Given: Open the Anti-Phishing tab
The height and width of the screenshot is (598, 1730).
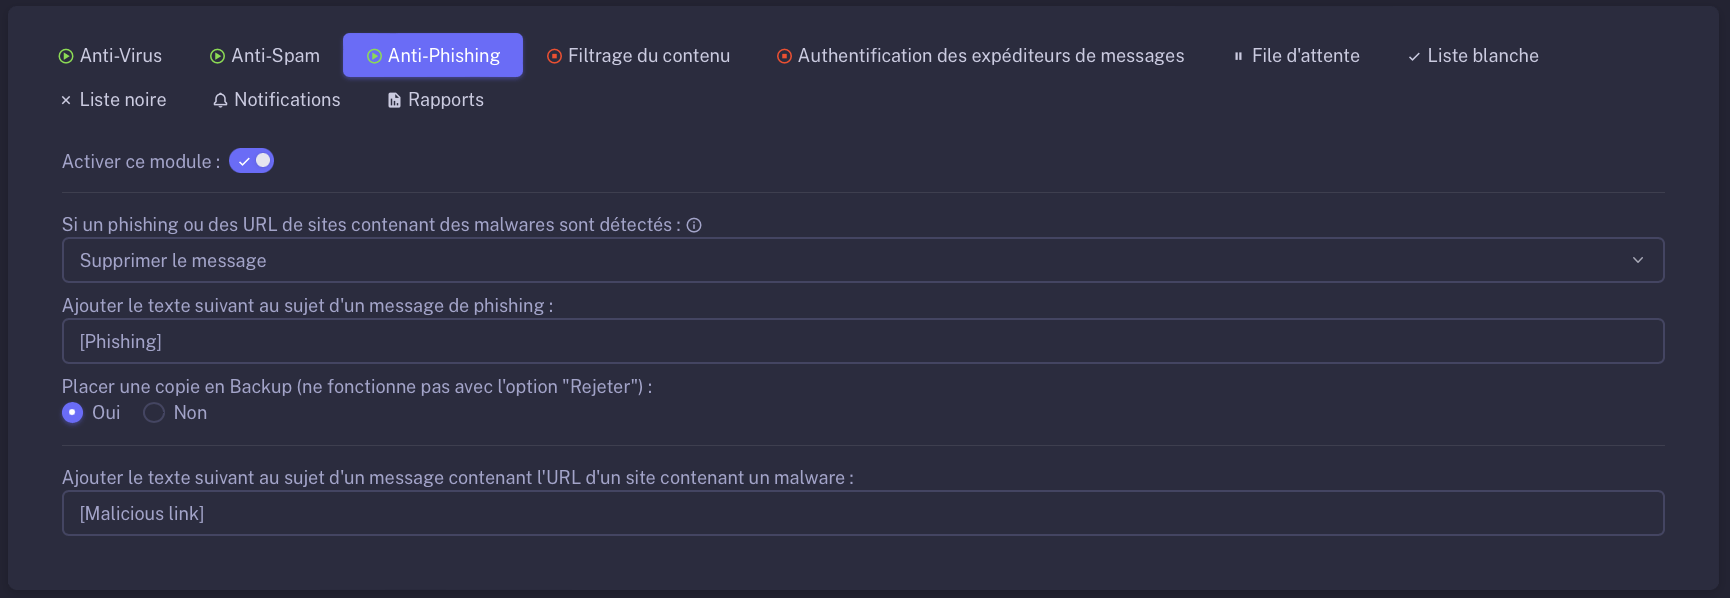Looking at the screenshot, I should click(x=433, y=55).
